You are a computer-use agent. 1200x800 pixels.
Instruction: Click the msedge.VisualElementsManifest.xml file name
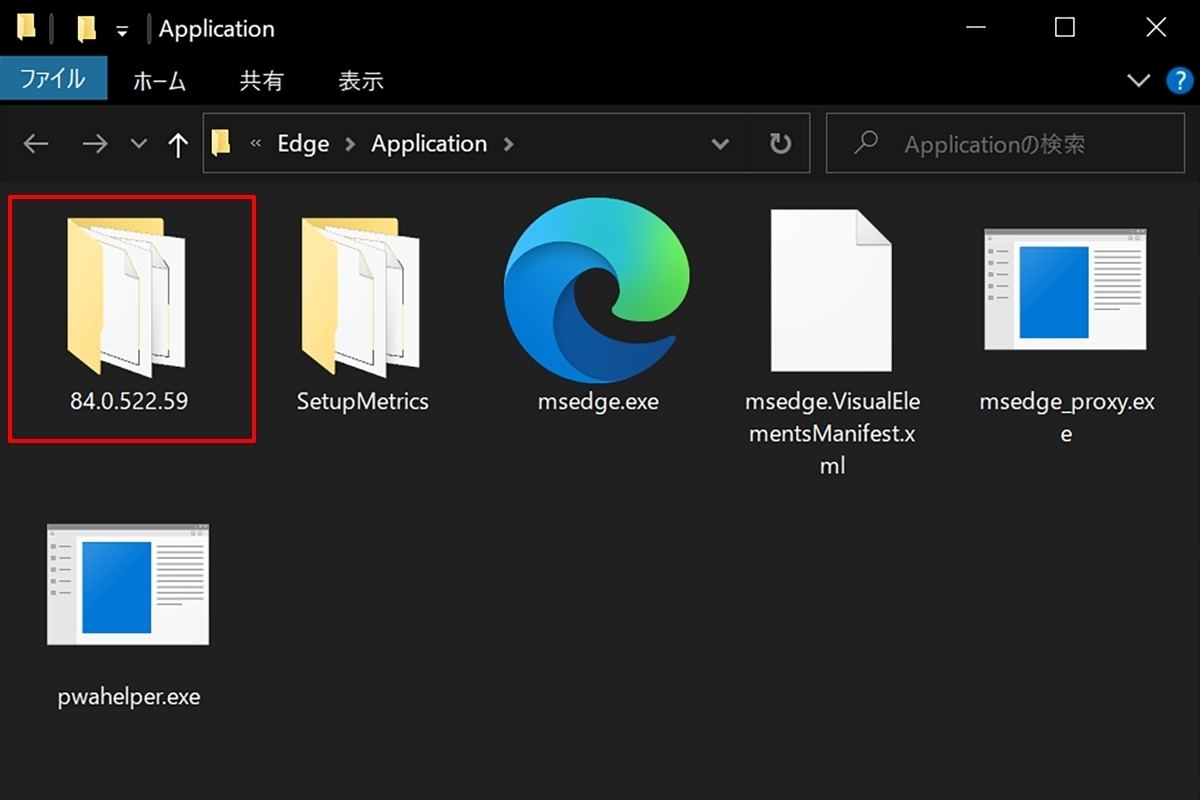[x=833, y=434]
